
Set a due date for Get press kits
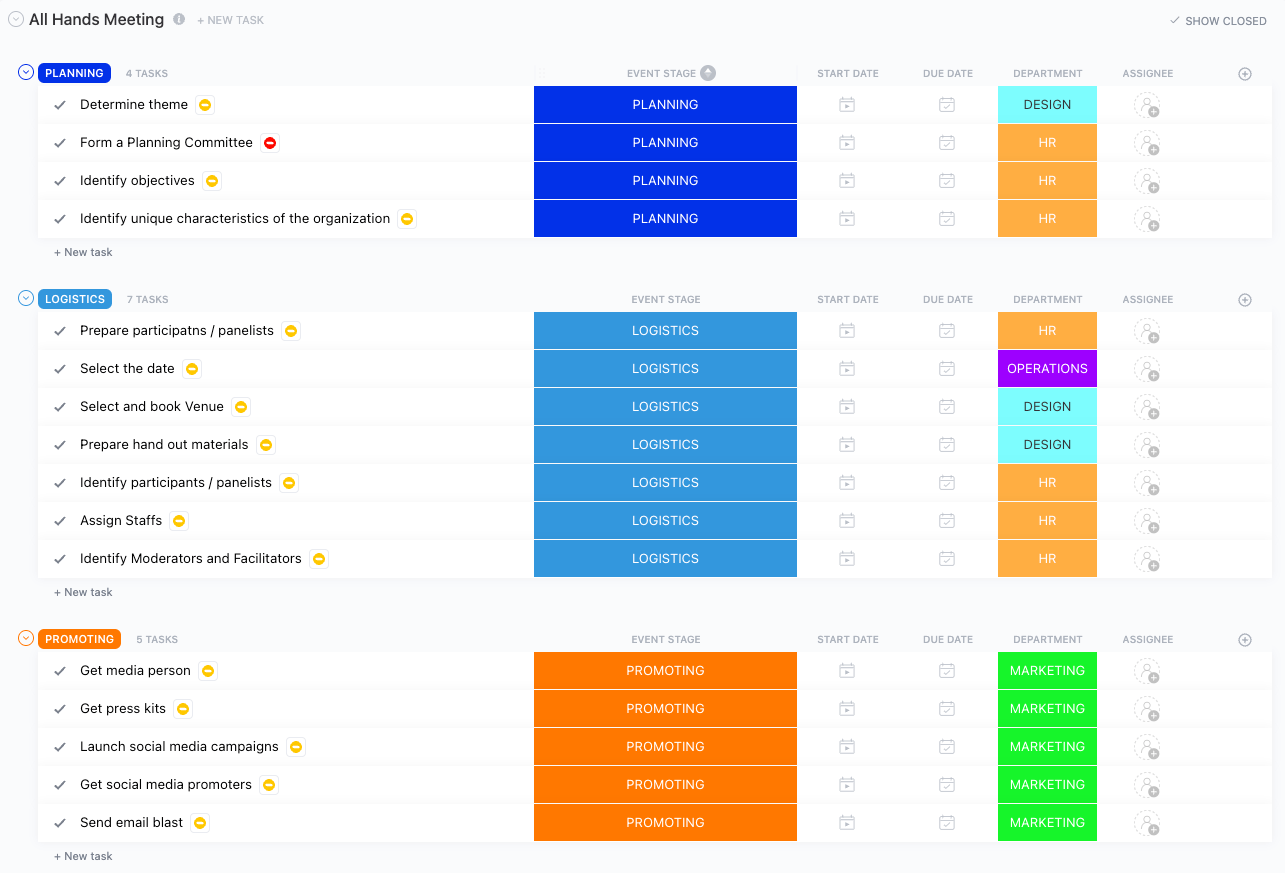pyautogui.click(x=947, y=708)
